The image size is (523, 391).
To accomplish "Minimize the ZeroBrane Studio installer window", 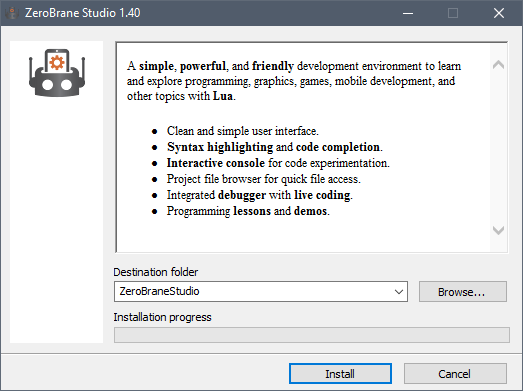I will pos(408,13).
